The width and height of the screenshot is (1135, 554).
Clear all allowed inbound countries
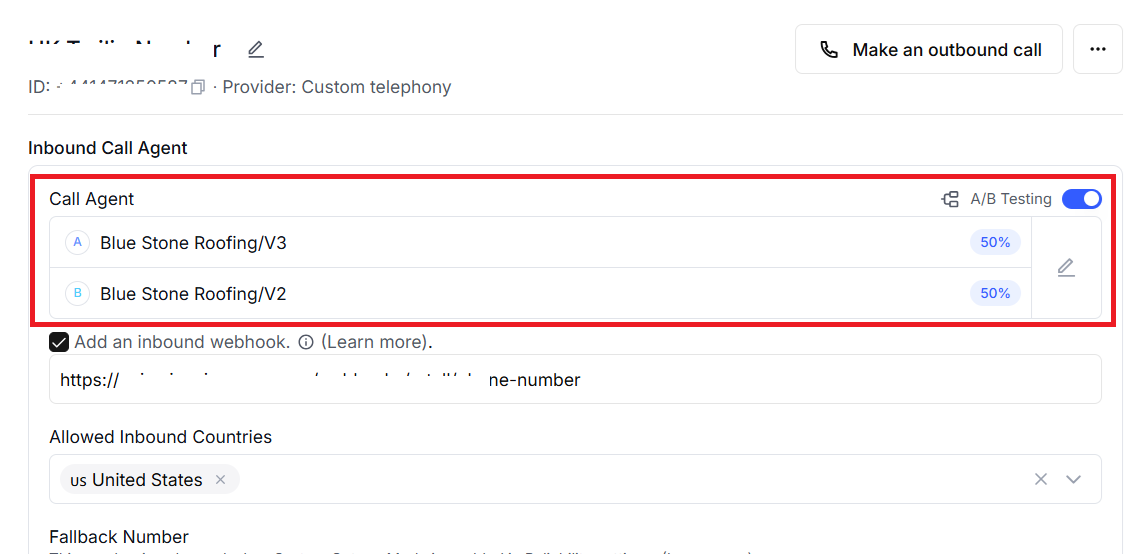point(1041,479)
